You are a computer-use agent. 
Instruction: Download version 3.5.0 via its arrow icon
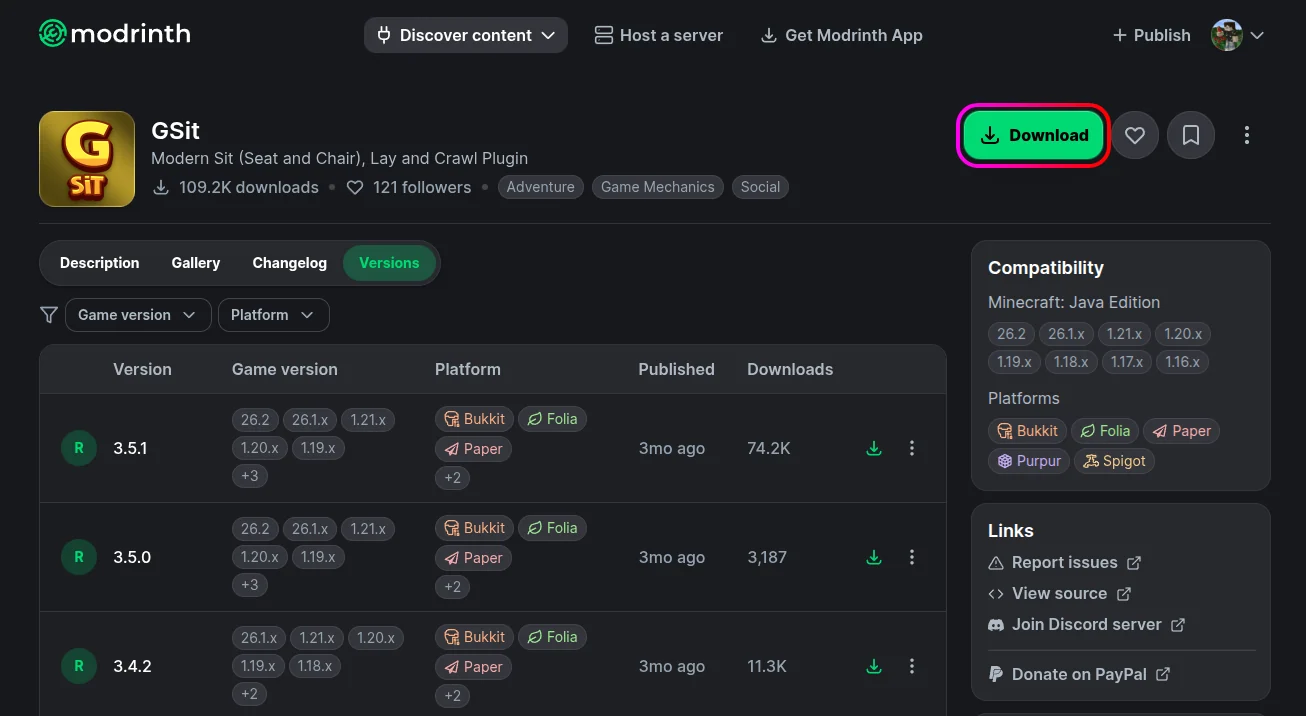click(x=874, y=557)
